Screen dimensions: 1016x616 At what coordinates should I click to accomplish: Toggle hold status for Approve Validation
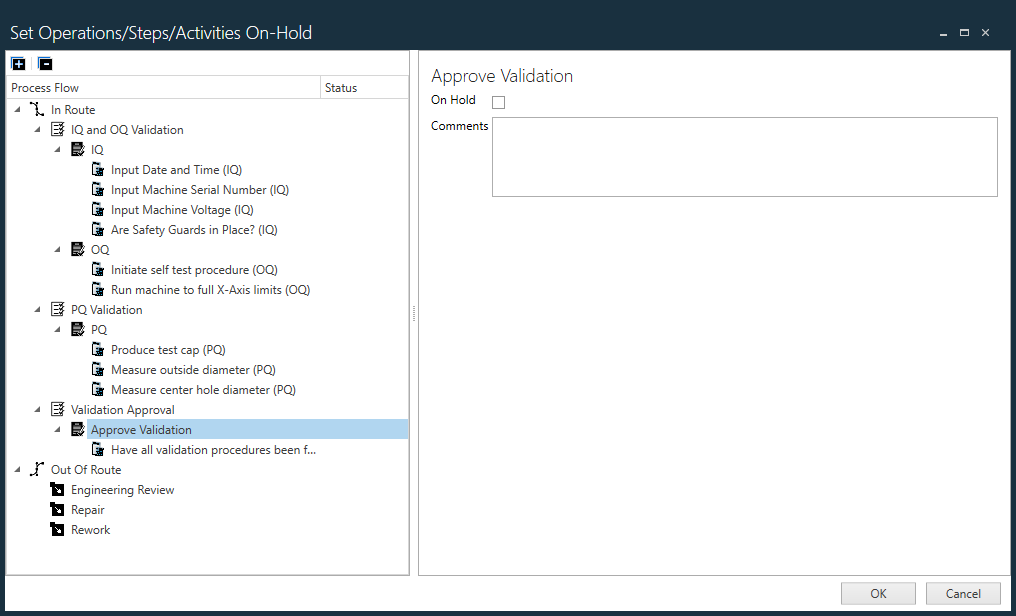[498, 101]
